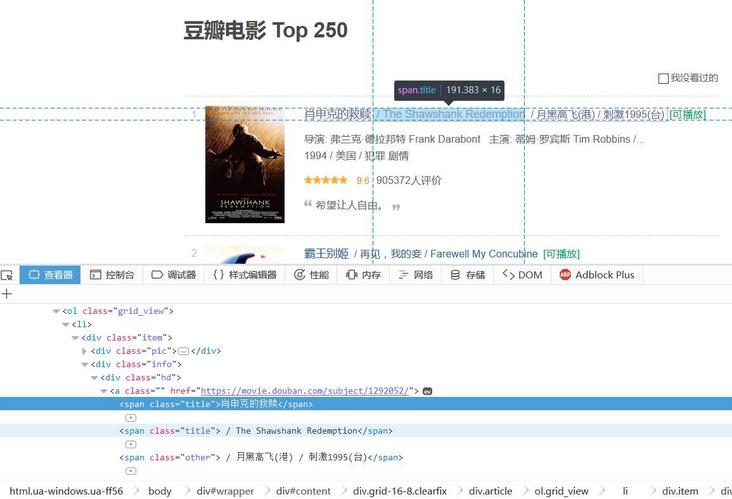Toggle the 我没看过的 checkbox
This screenshot has height=499, width=732.
tap(663, 78)
